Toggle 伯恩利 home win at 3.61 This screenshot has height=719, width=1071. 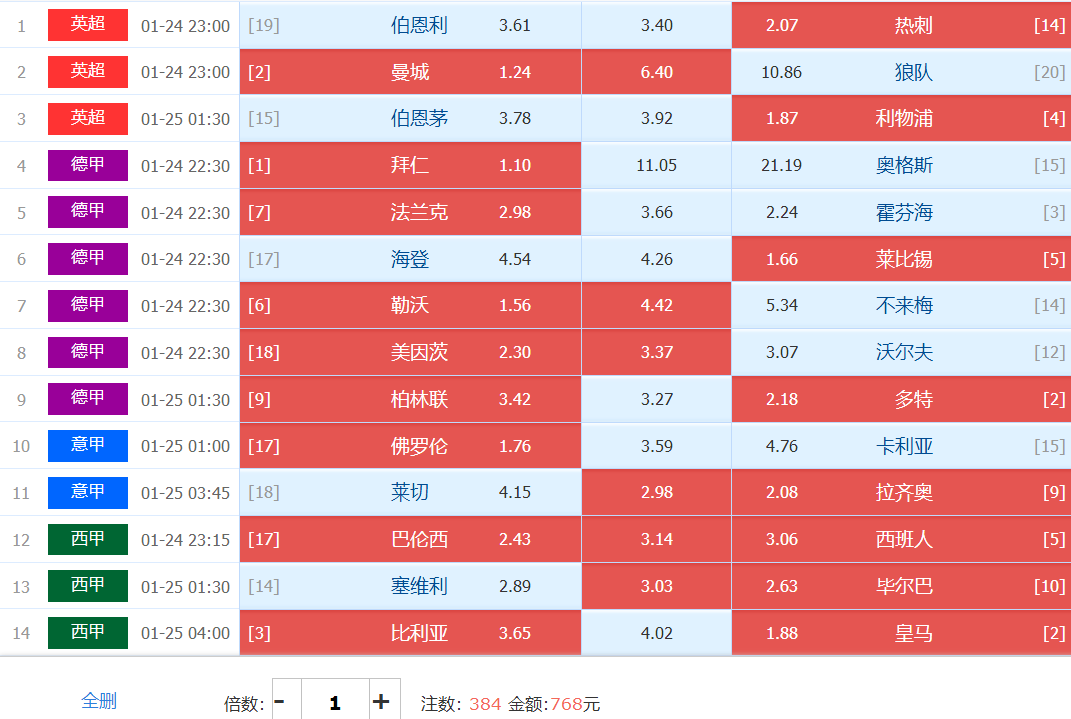coord(410,25)
